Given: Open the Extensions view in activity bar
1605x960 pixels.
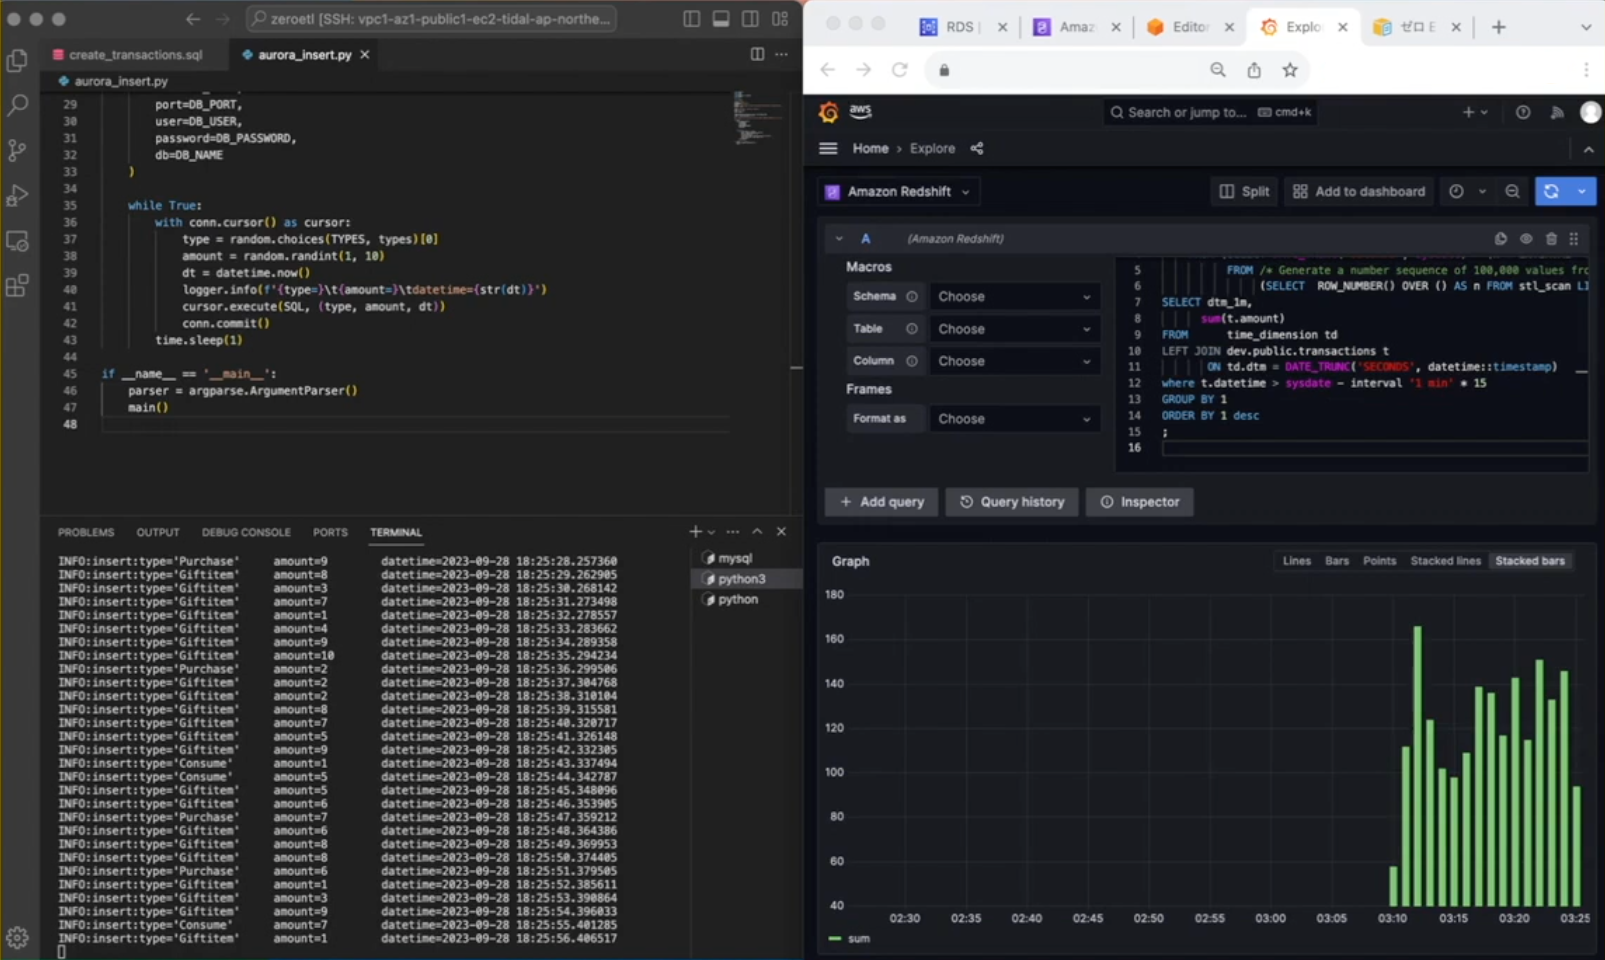Looking at the screenshot, I should tap(17, 286).
